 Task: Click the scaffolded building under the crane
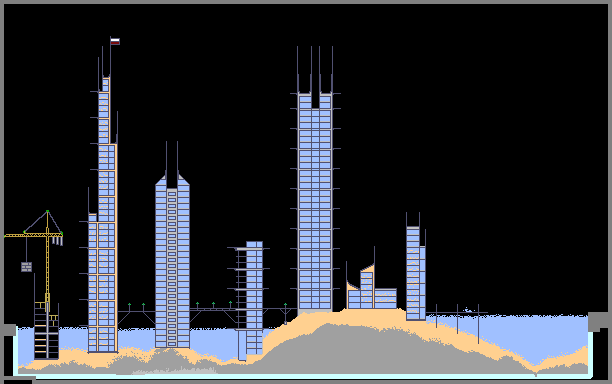(x=46, y=330)
